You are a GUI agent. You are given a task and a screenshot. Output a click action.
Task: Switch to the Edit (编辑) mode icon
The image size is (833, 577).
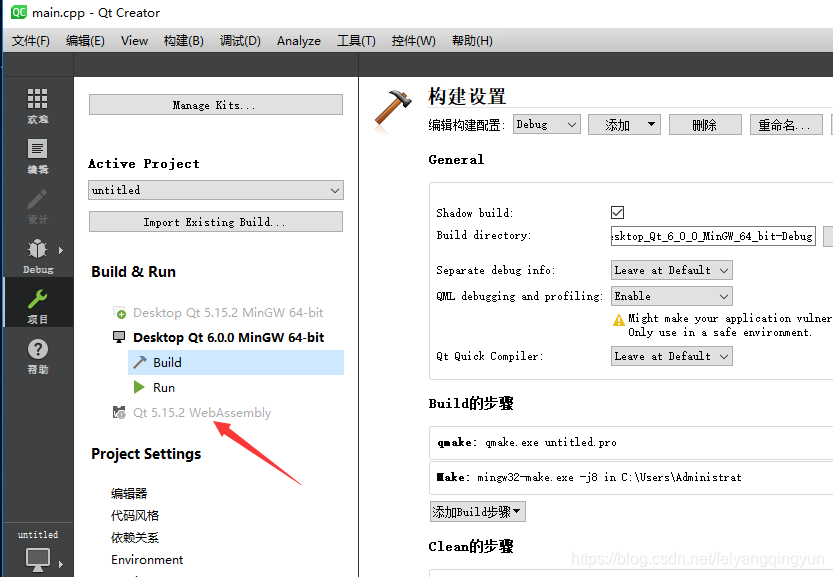click(x=37, y=155)
